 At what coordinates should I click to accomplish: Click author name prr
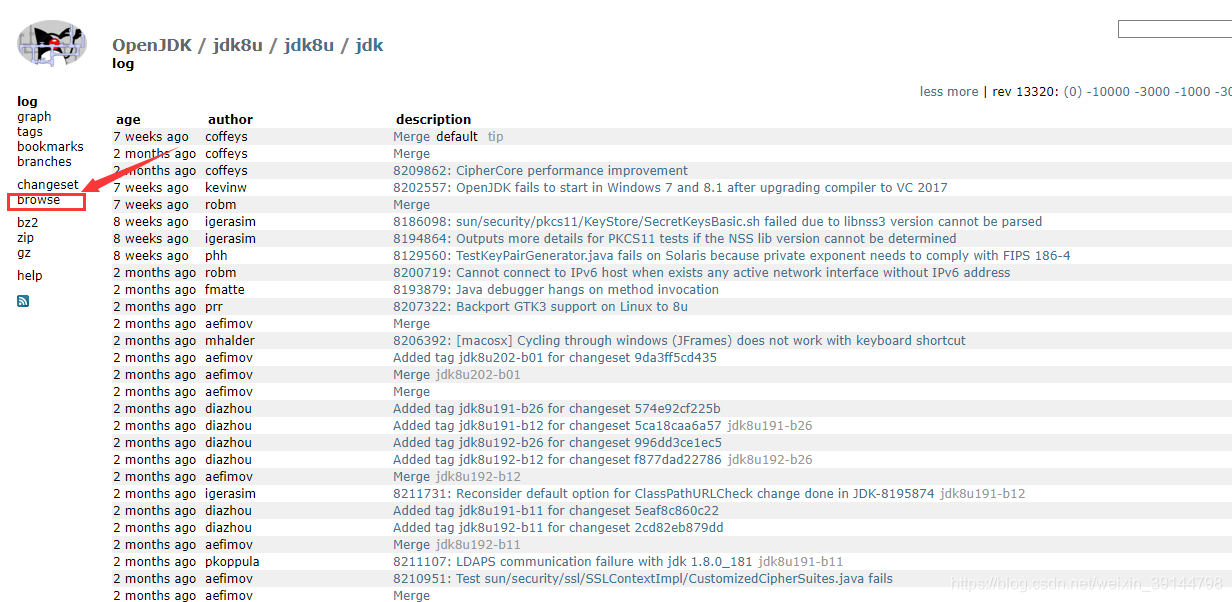pyautogui.click(x=215, y=307)
